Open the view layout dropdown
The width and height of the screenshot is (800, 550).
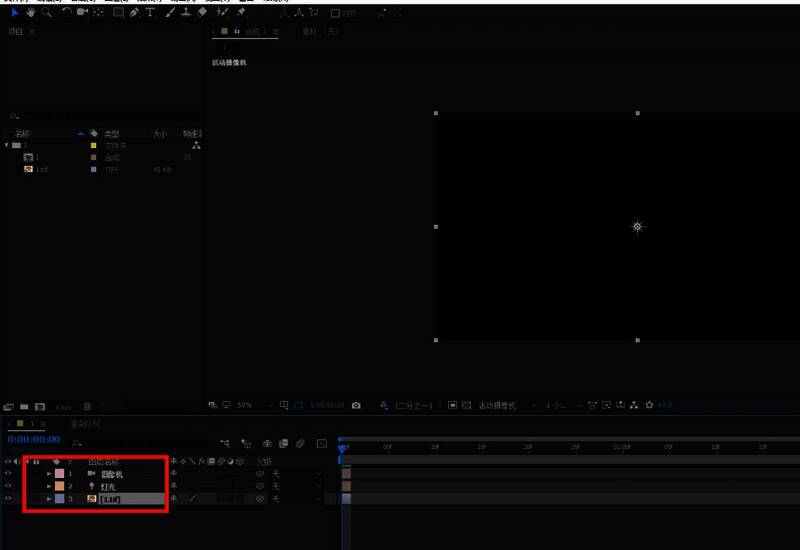click(563, 406)
